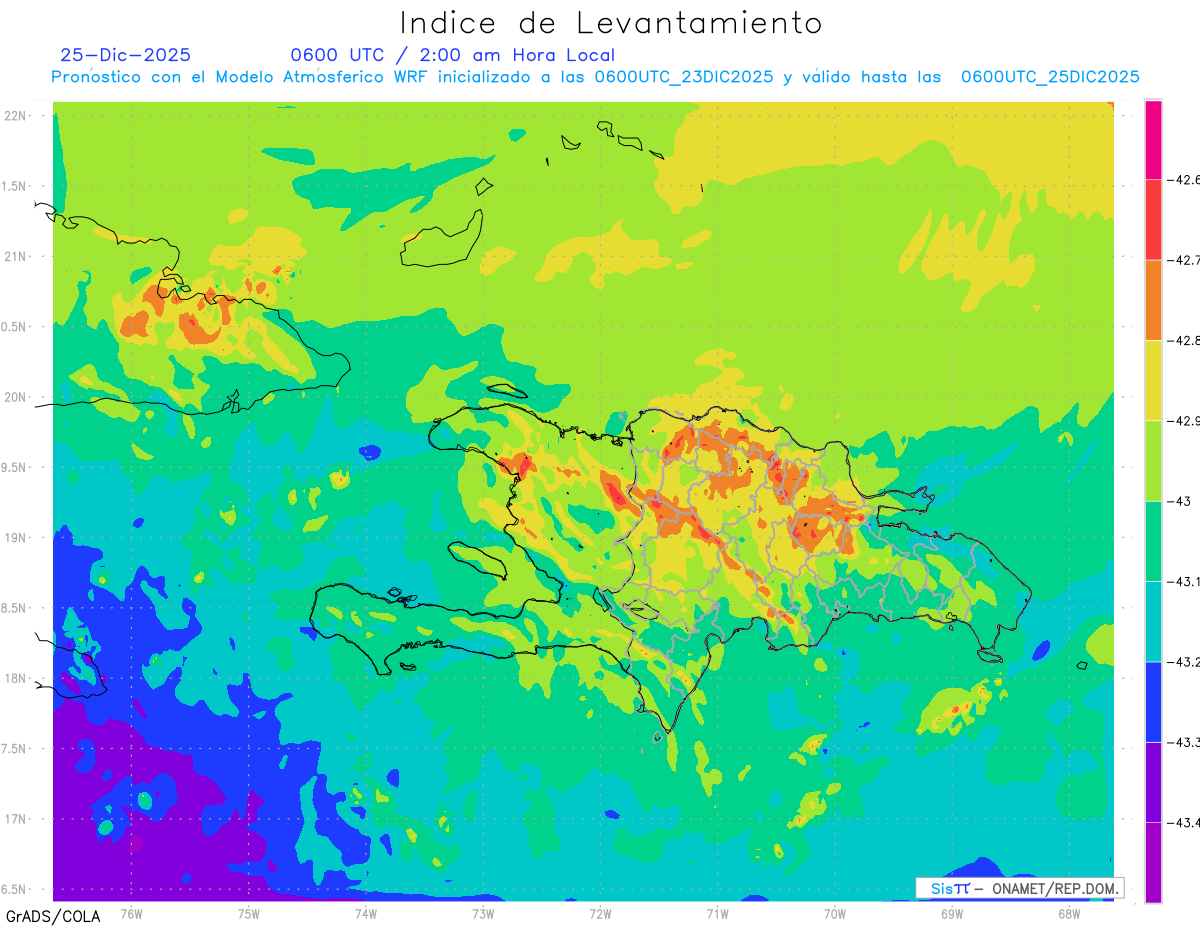Image resolution: width=1200 pixels, height=927 pixels.
Task: Click the '76W' longitude label
Action: [131, 913]
